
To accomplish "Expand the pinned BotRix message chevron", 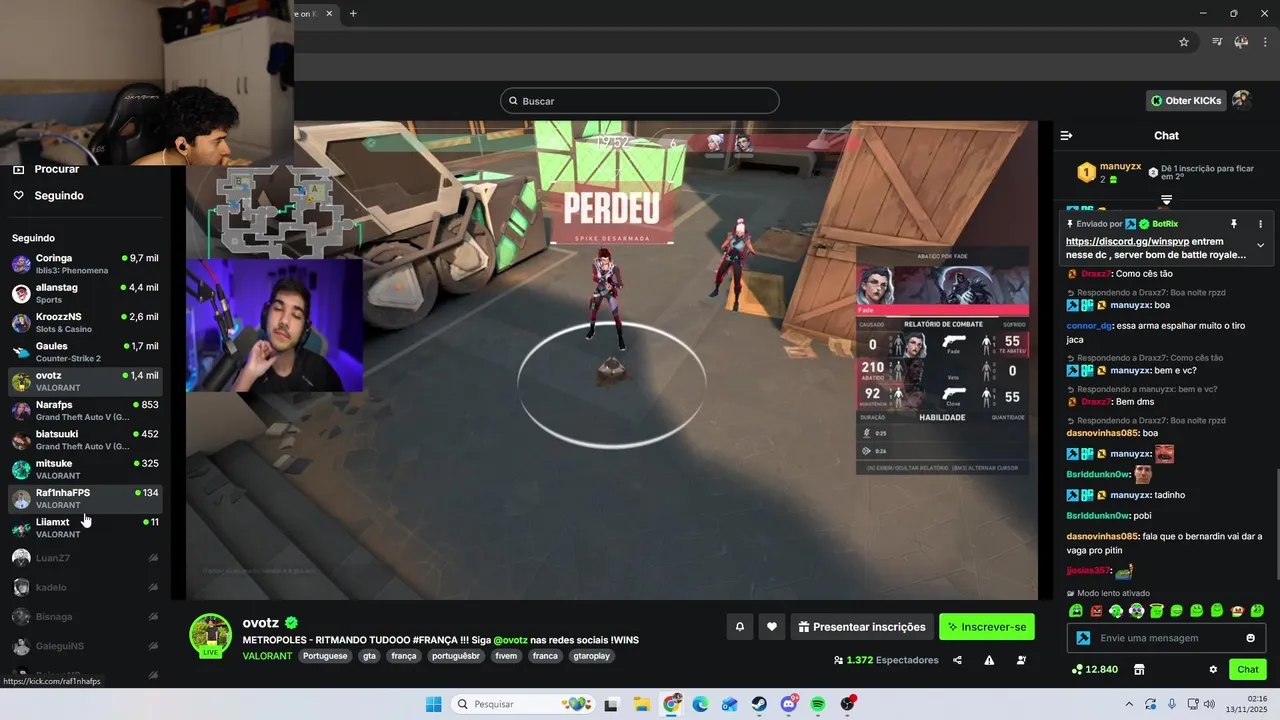I will (x=1260, y=245).
